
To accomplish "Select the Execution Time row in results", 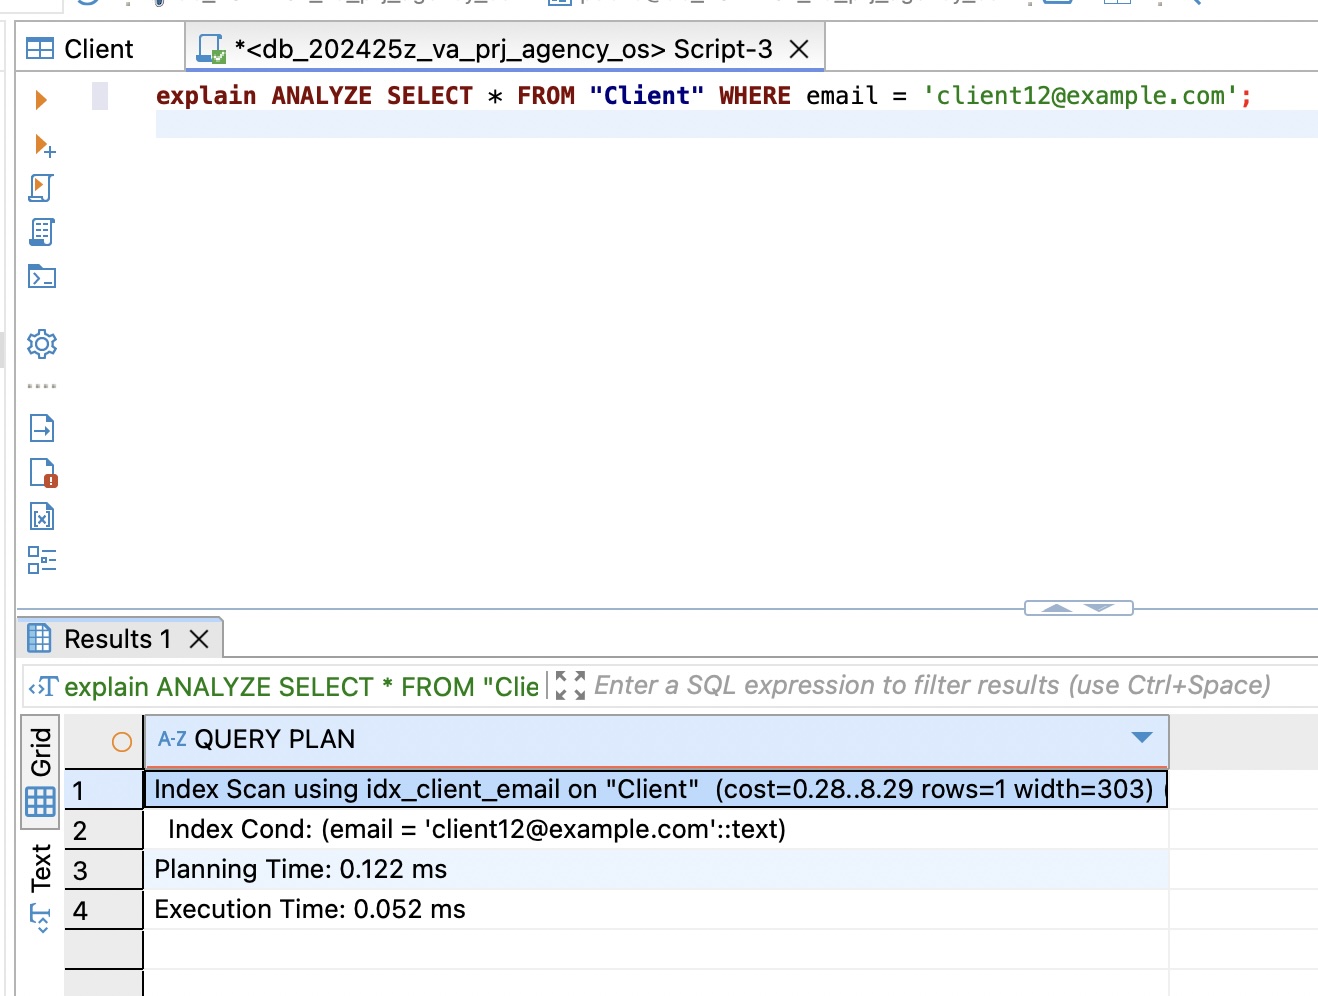I will 310,910.
